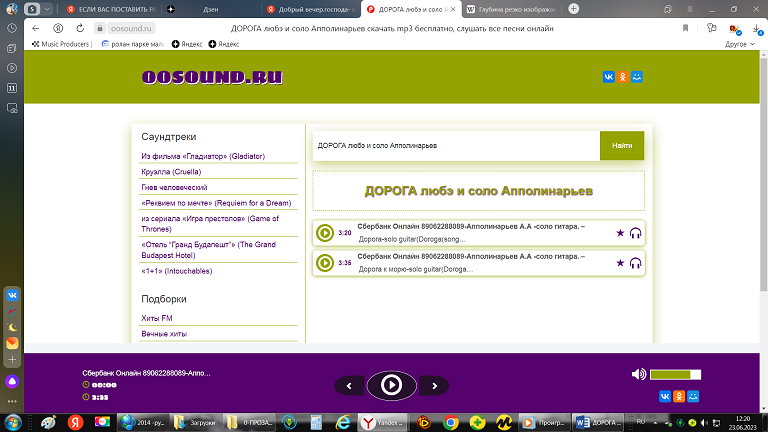
Task: Open the mail shortcut in browser sidebar
Action: (12, 343)
